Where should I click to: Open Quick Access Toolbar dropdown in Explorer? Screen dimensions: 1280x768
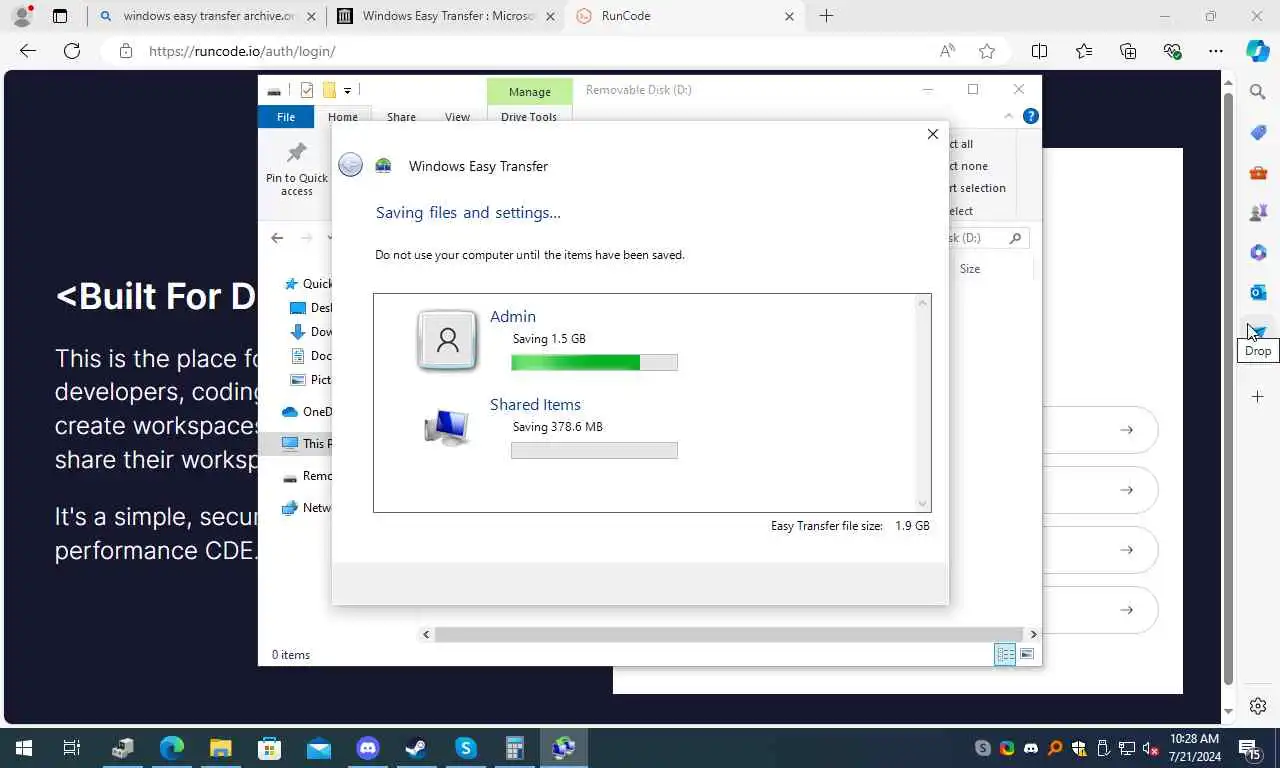(x=347, y=90)
